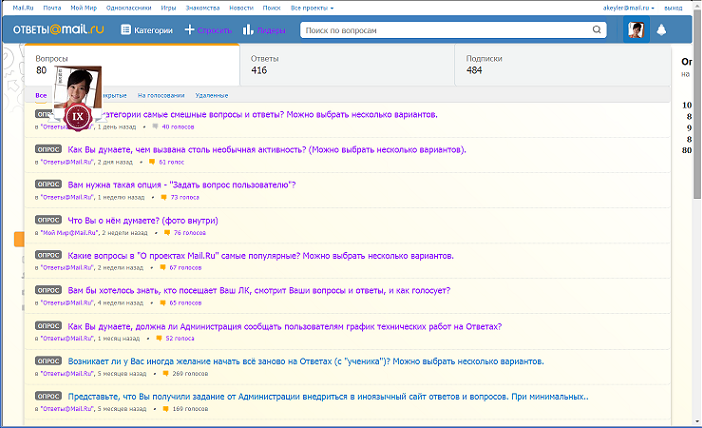The width and height of the screenshot is (702, 428).
Task: Click the 269 голосов votes link
Action: tap(189, 373)
